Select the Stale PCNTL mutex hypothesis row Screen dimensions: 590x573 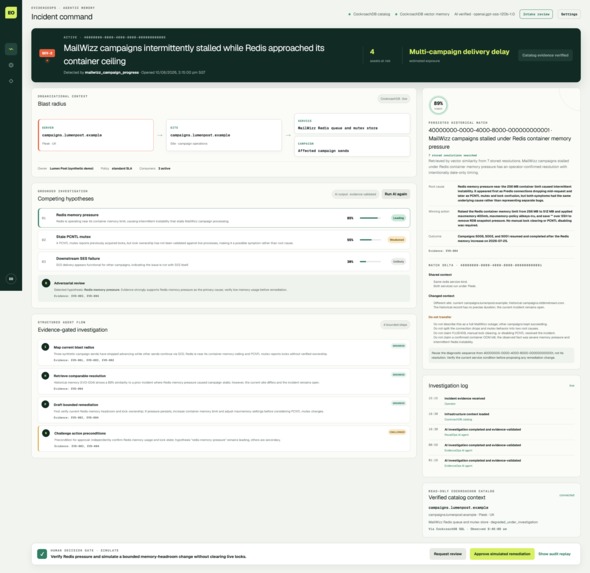[x=224, y=240]
